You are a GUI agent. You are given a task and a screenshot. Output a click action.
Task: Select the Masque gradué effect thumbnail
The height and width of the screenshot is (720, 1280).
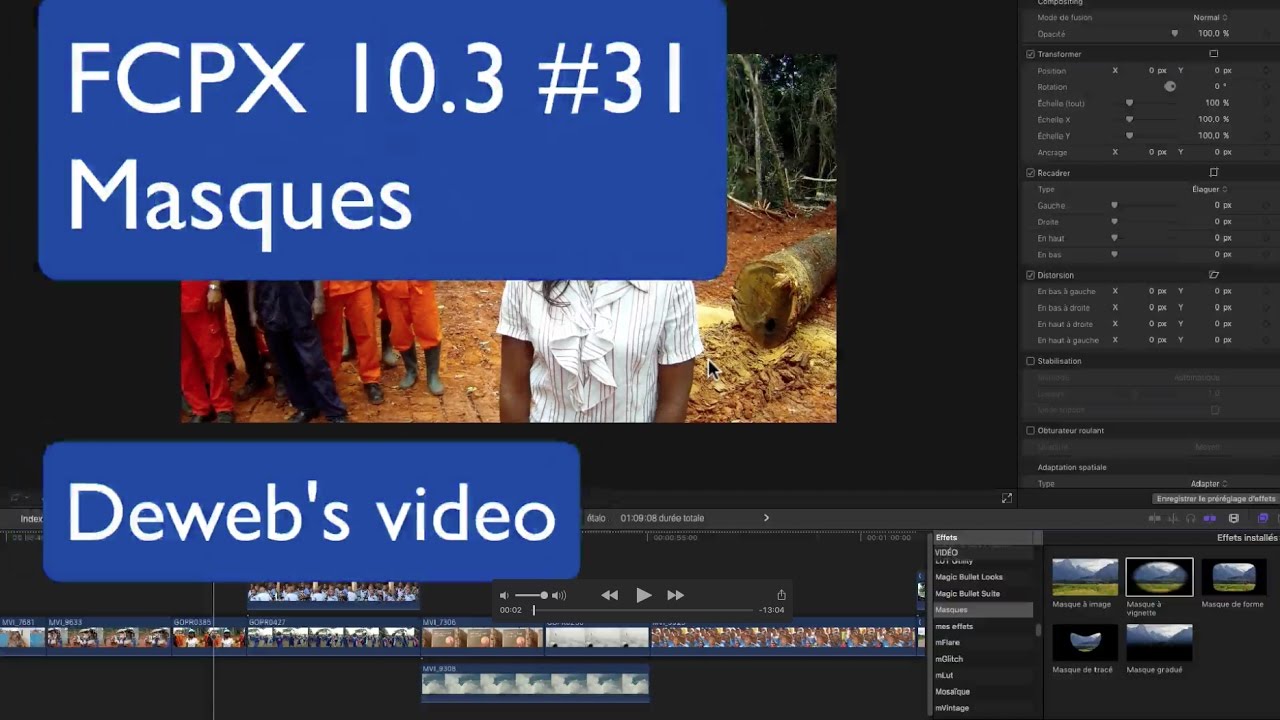tap(1159, 643)
